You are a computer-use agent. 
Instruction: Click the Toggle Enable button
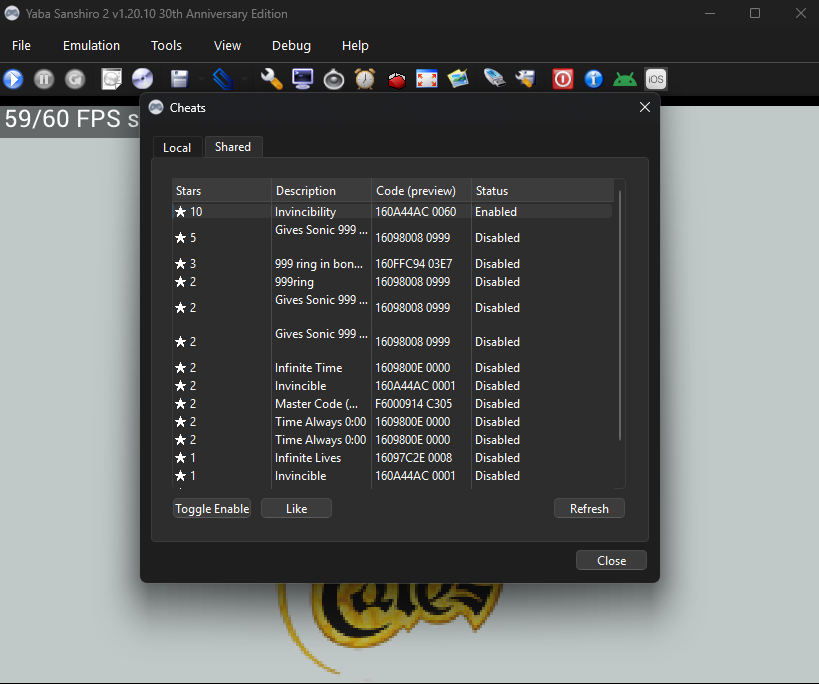(212, 509)
